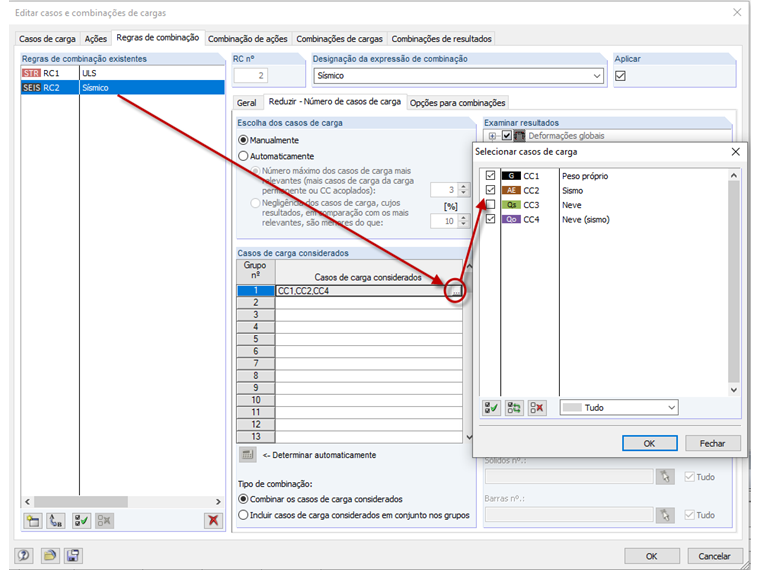Click the open folder icon at bottom
Viewport: 760px width, 570px height.
coord(49,555)
